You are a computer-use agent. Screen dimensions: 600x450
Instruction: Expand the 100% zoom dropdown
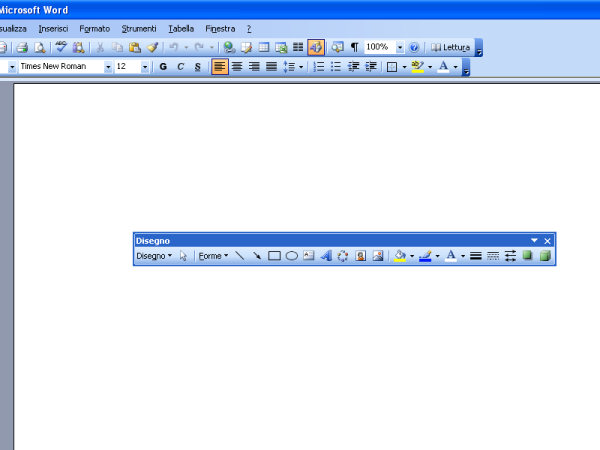(x=400, y=47)
